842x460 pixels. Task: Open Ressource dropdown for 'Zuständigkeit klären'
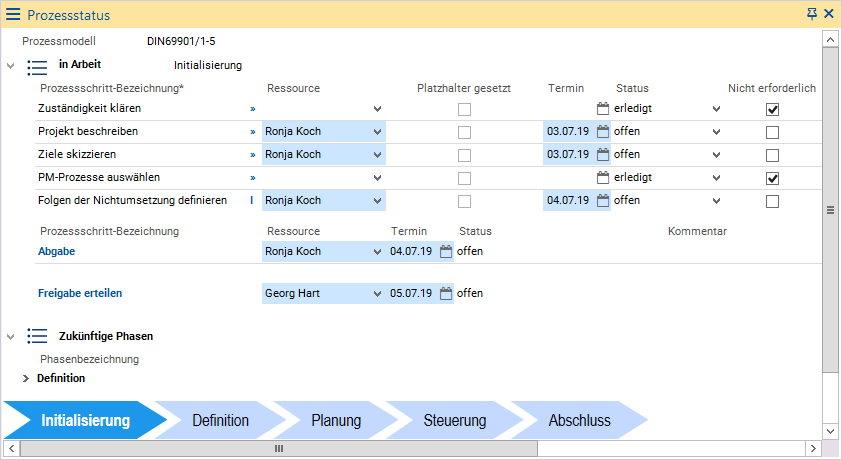(x=378, y=109)
